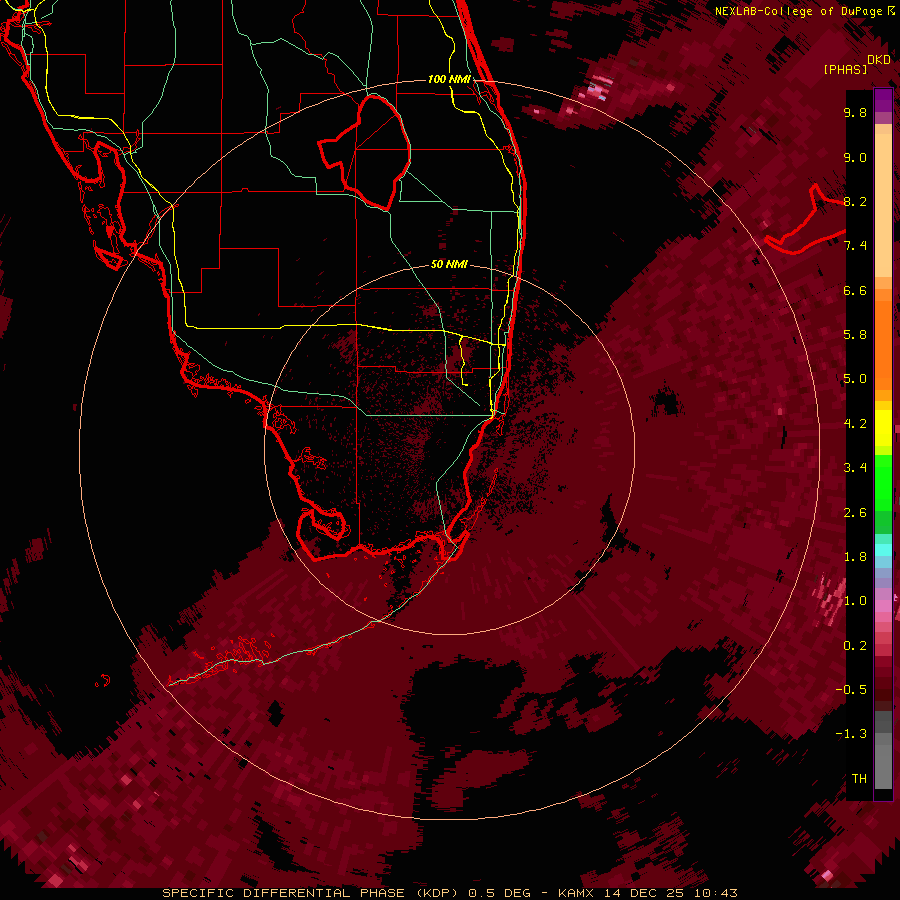Click the [PHAS] units label

845,70
